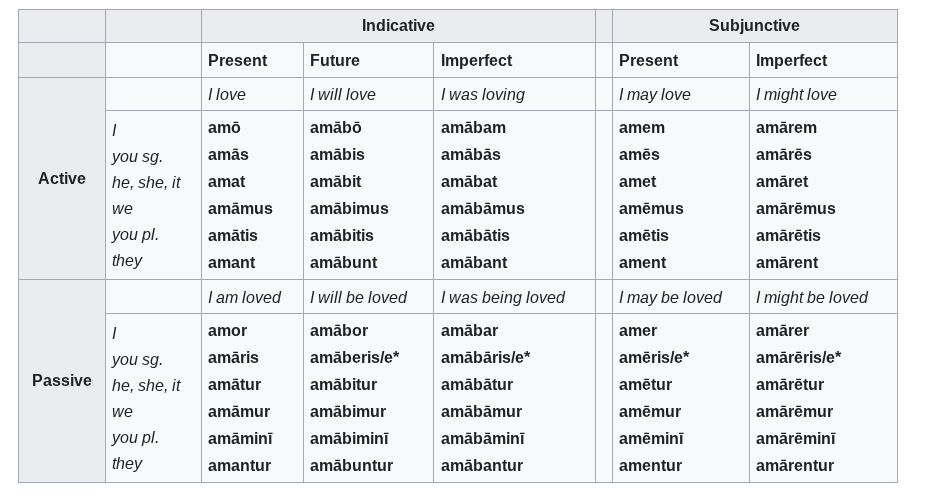Click the Present header under Indicative

tap(237, 61)
